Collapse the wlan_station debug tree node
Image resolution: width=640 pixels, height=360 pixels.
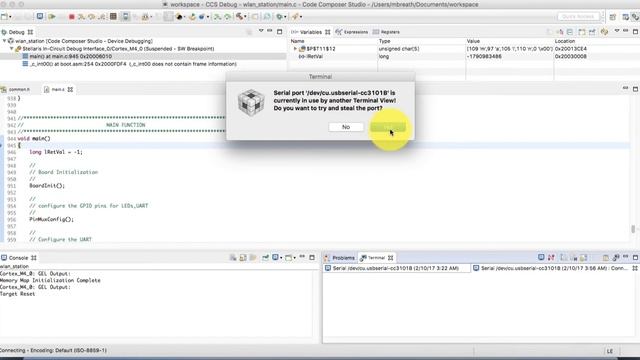pos(4,41)
